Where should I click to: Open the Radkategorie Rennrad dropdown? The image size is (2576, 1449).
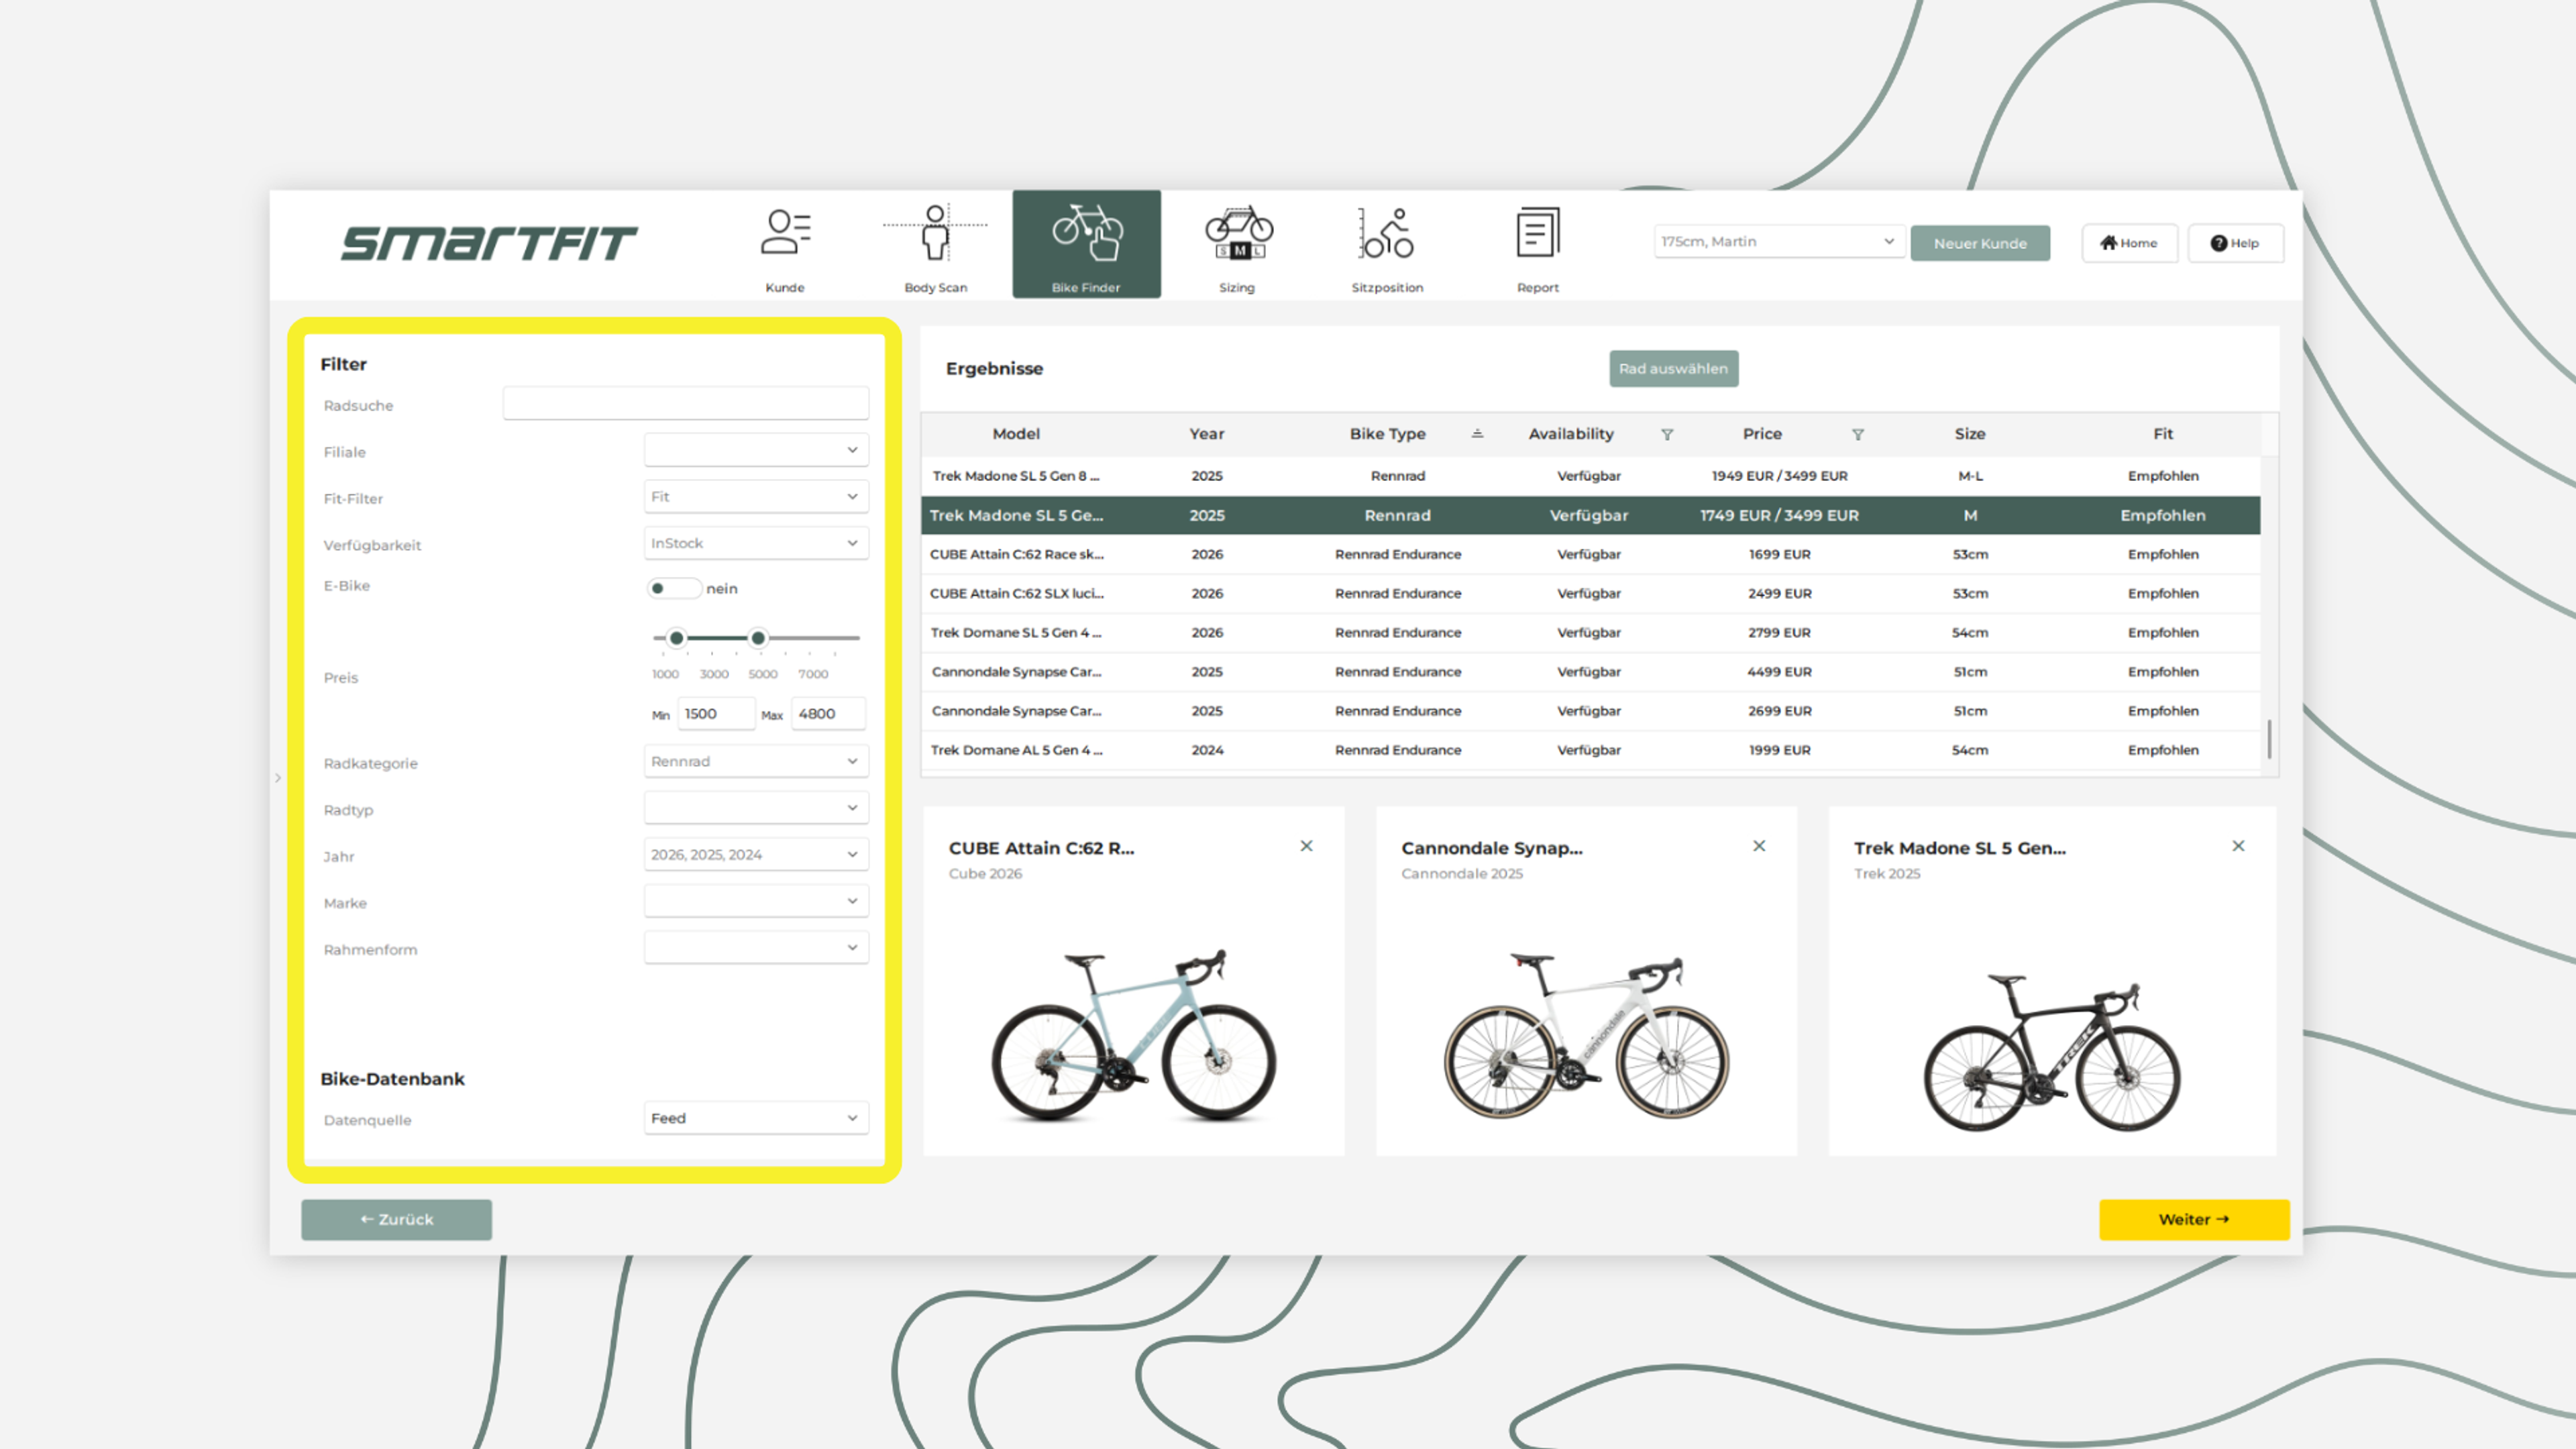[756, 761]
